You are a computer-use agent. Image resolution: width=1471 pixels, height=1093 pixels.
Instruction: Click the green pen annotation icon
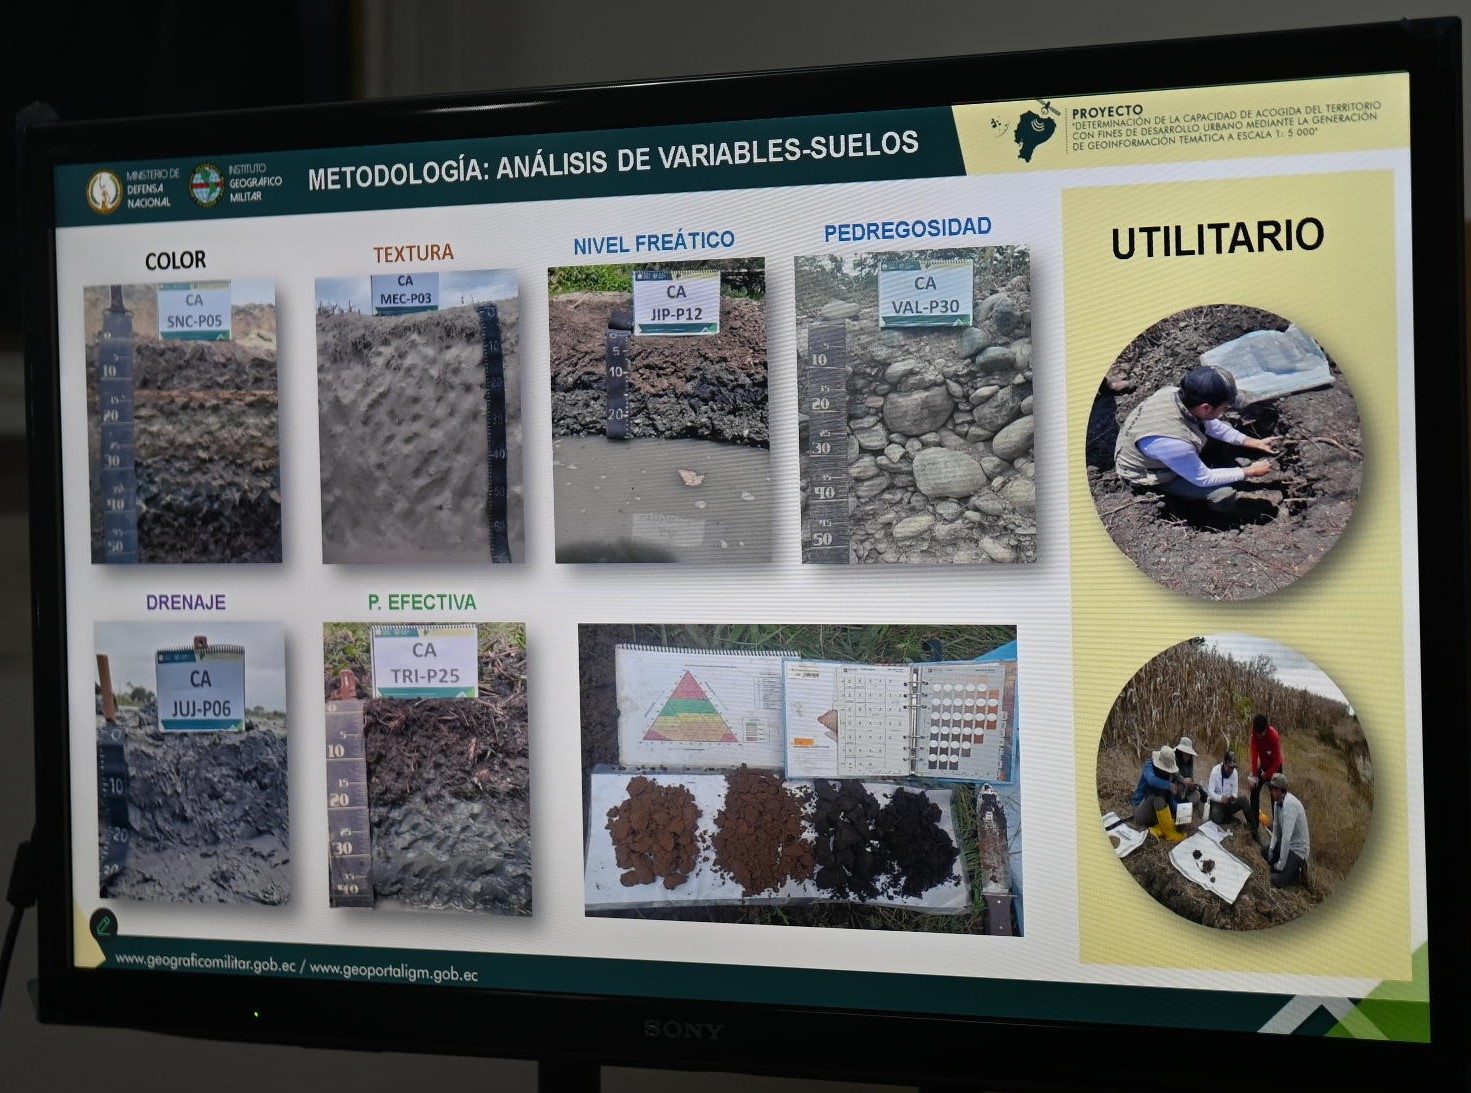(x=103, y=925)
